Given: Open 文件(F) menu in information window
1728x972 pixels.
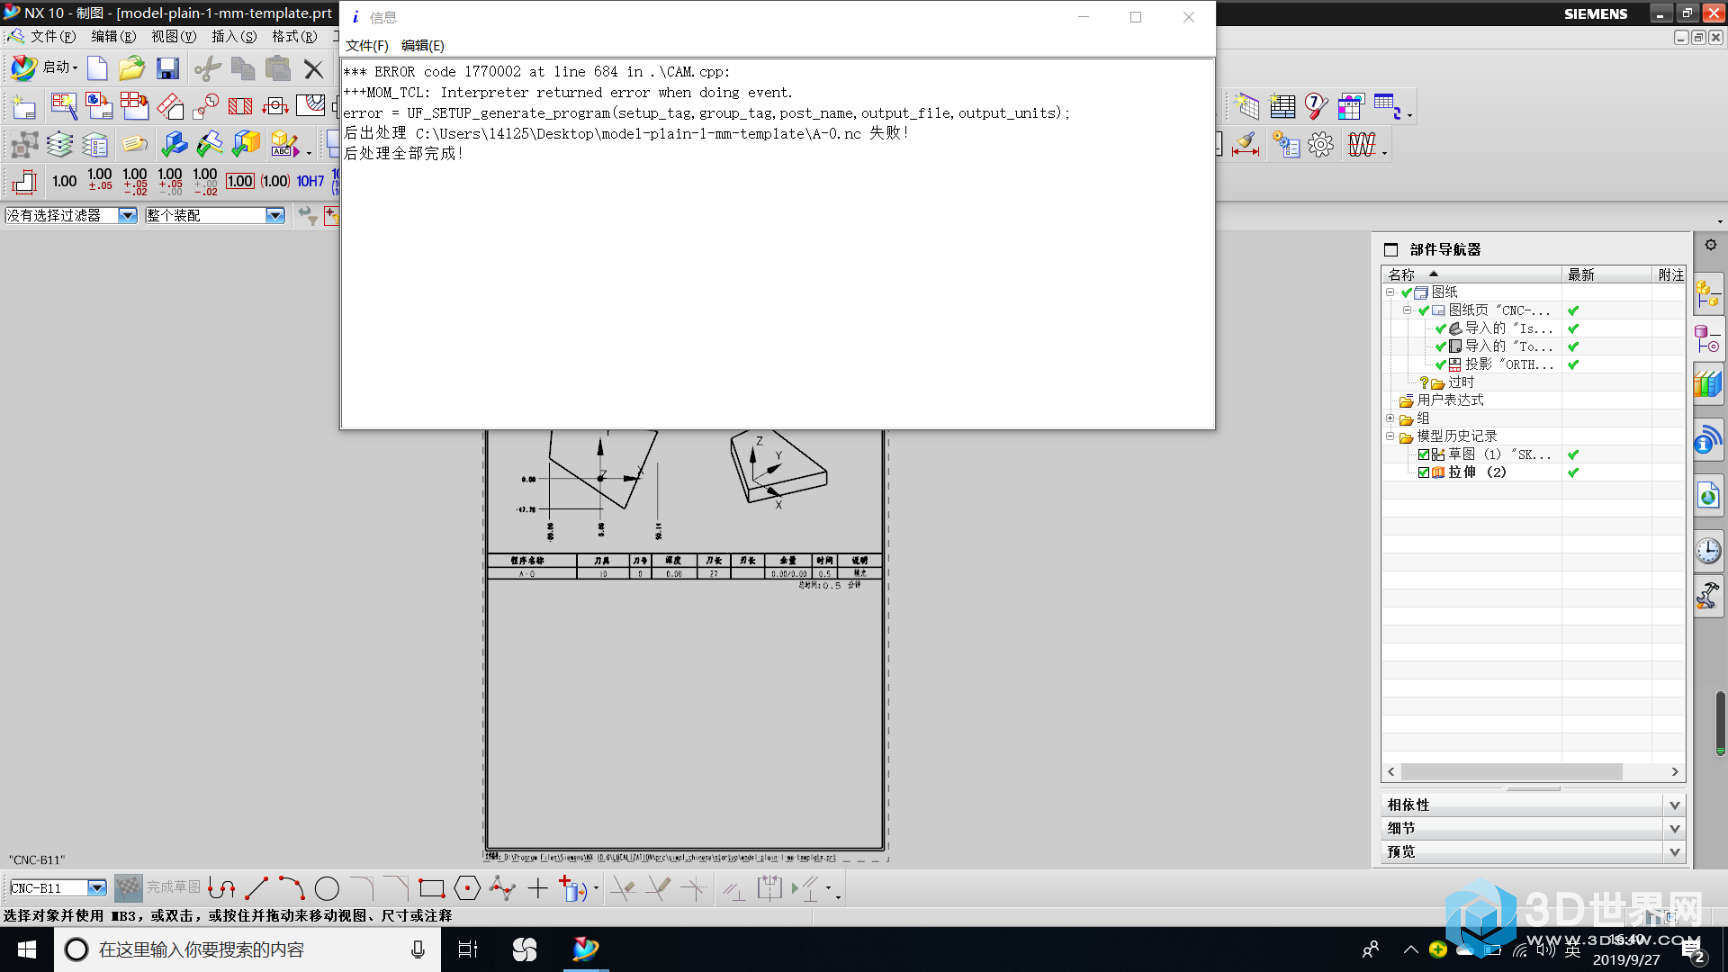Looking at the screenshot, I should pyautogui.click(x=367, y=46).
